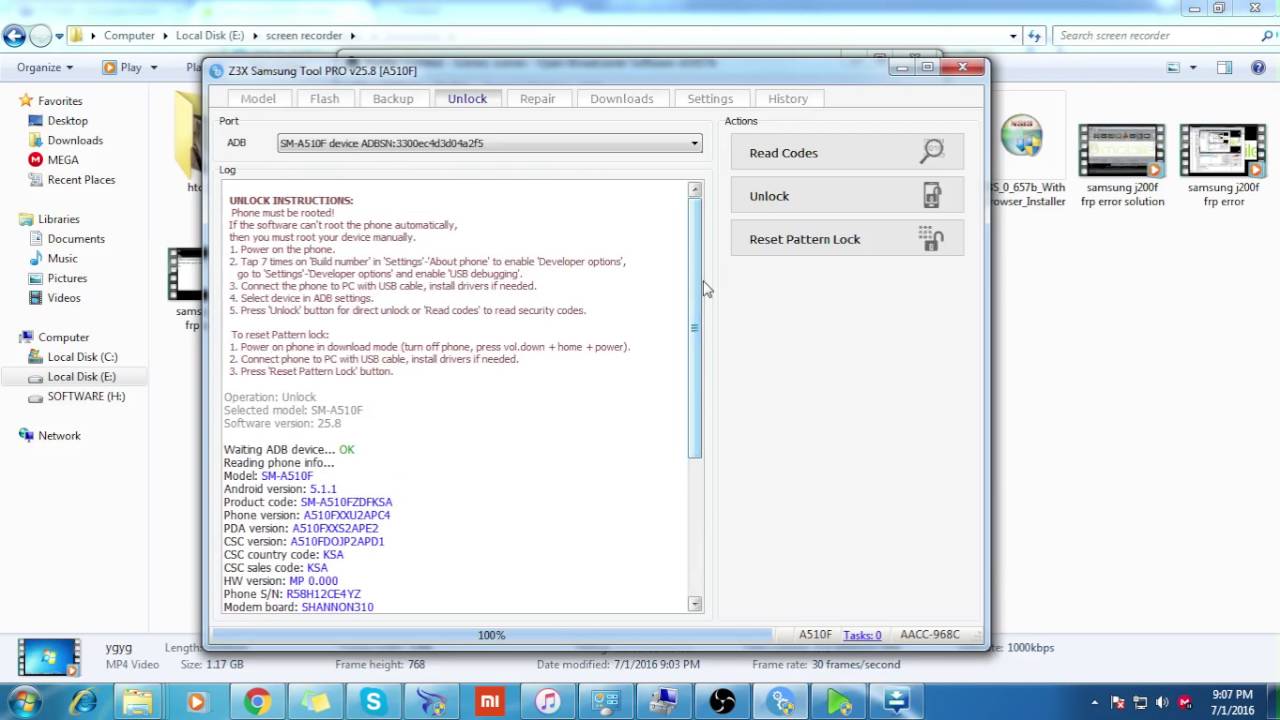Viewport: 1280px width, 720px height.
Task: Click the Explorer back arrow button
Action: [x=14, y=36]
